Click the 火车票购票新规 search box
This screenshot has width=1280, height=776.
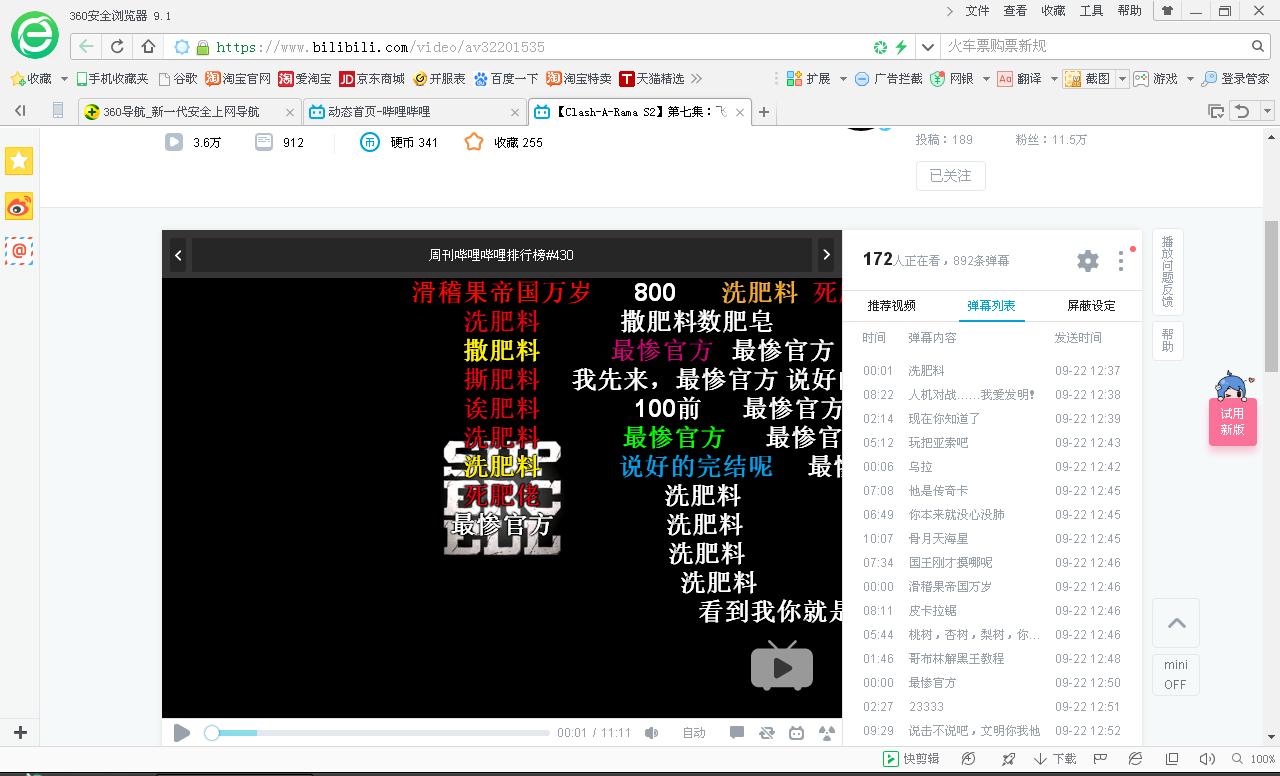point(1094,46)
